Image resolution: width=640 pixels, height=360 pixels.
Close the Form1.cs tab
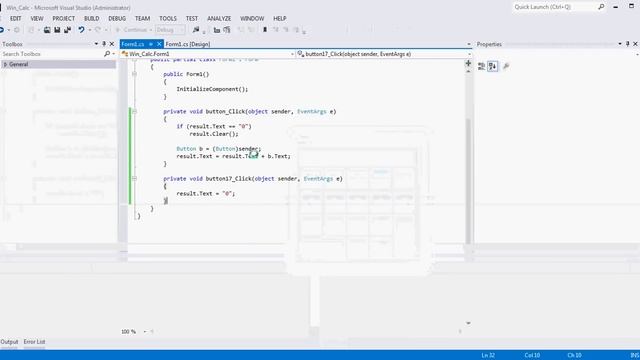point(159,44)
